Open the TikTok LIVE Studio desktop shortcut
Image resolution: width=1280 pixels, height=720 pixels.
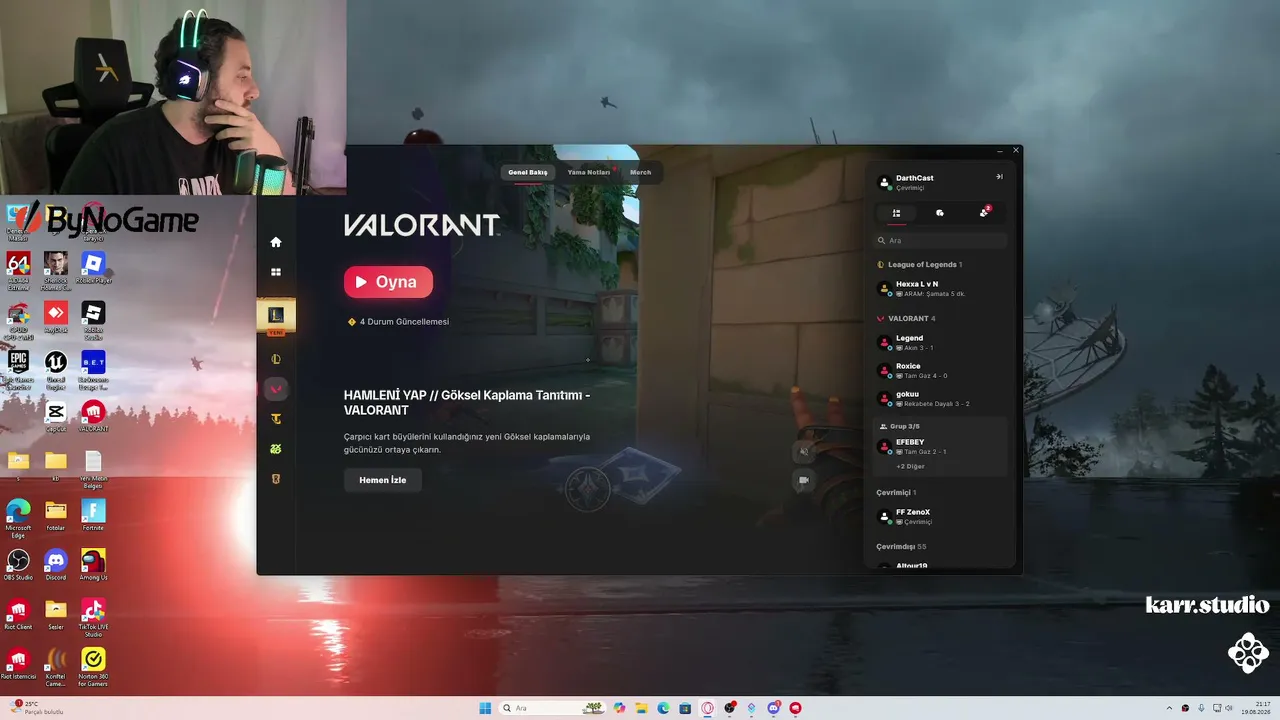93,618
